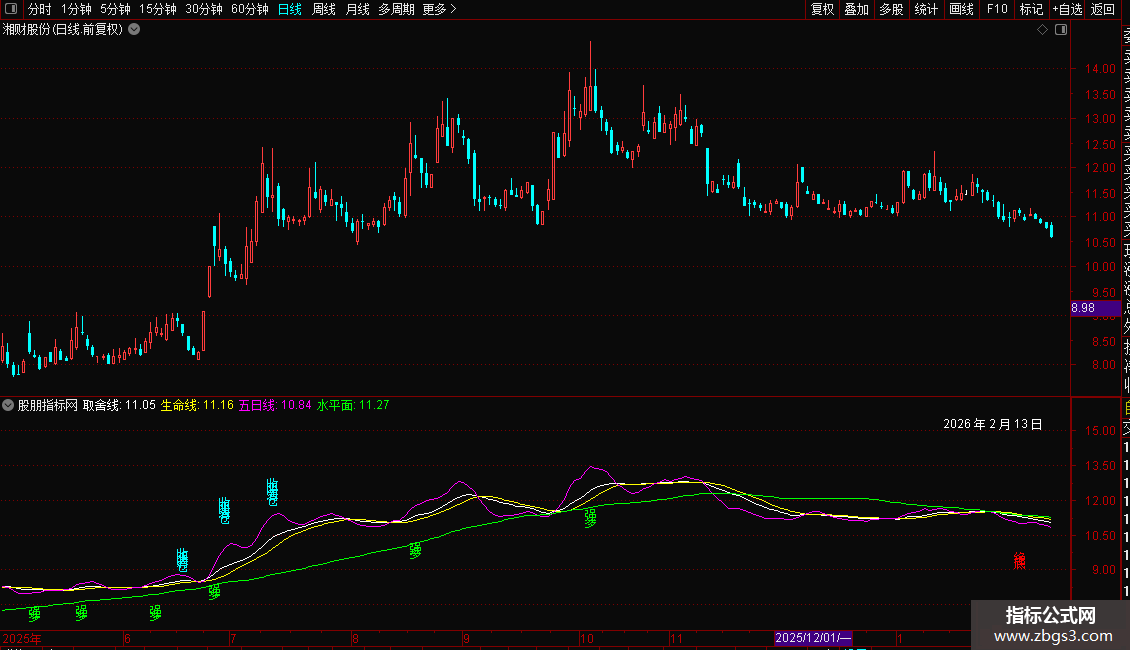Click the 标记 mark button
The width and height of the screenshot is (1130, 650).
1031,9
